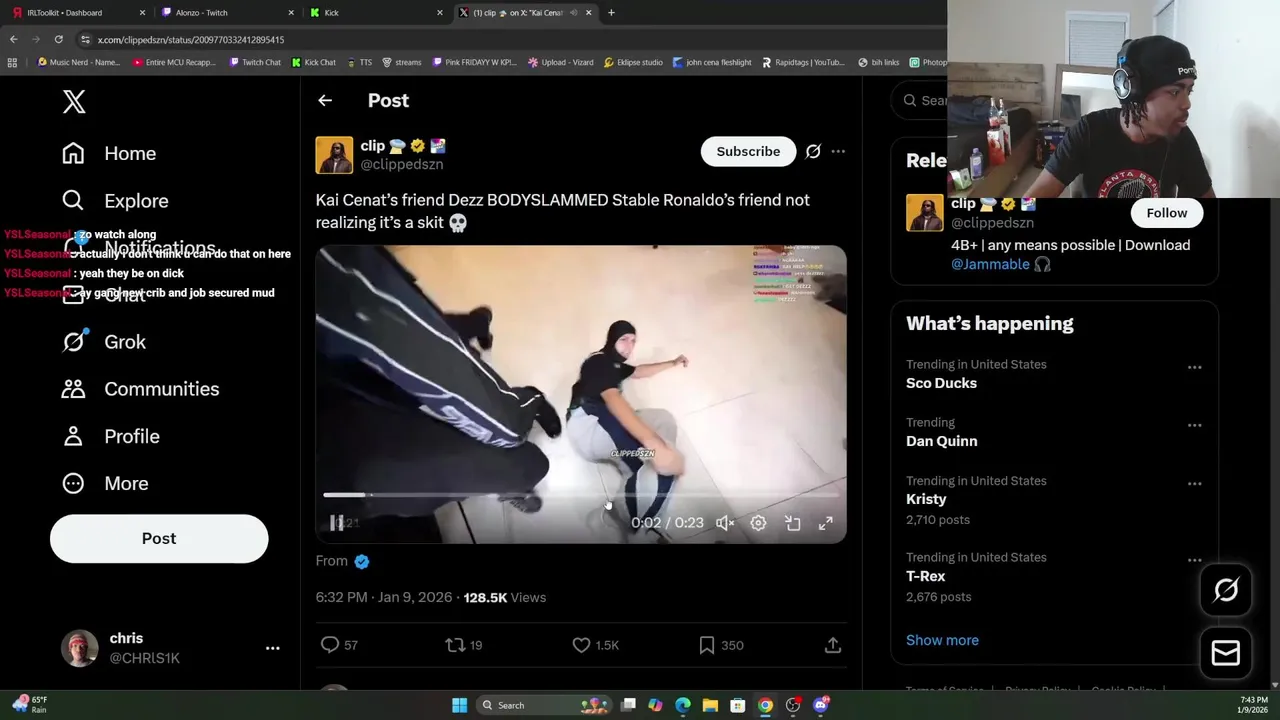The width and height of the screenshot is (1280, 720).
Task: Click Show more under trends
Action: click(x=942, y=640)
